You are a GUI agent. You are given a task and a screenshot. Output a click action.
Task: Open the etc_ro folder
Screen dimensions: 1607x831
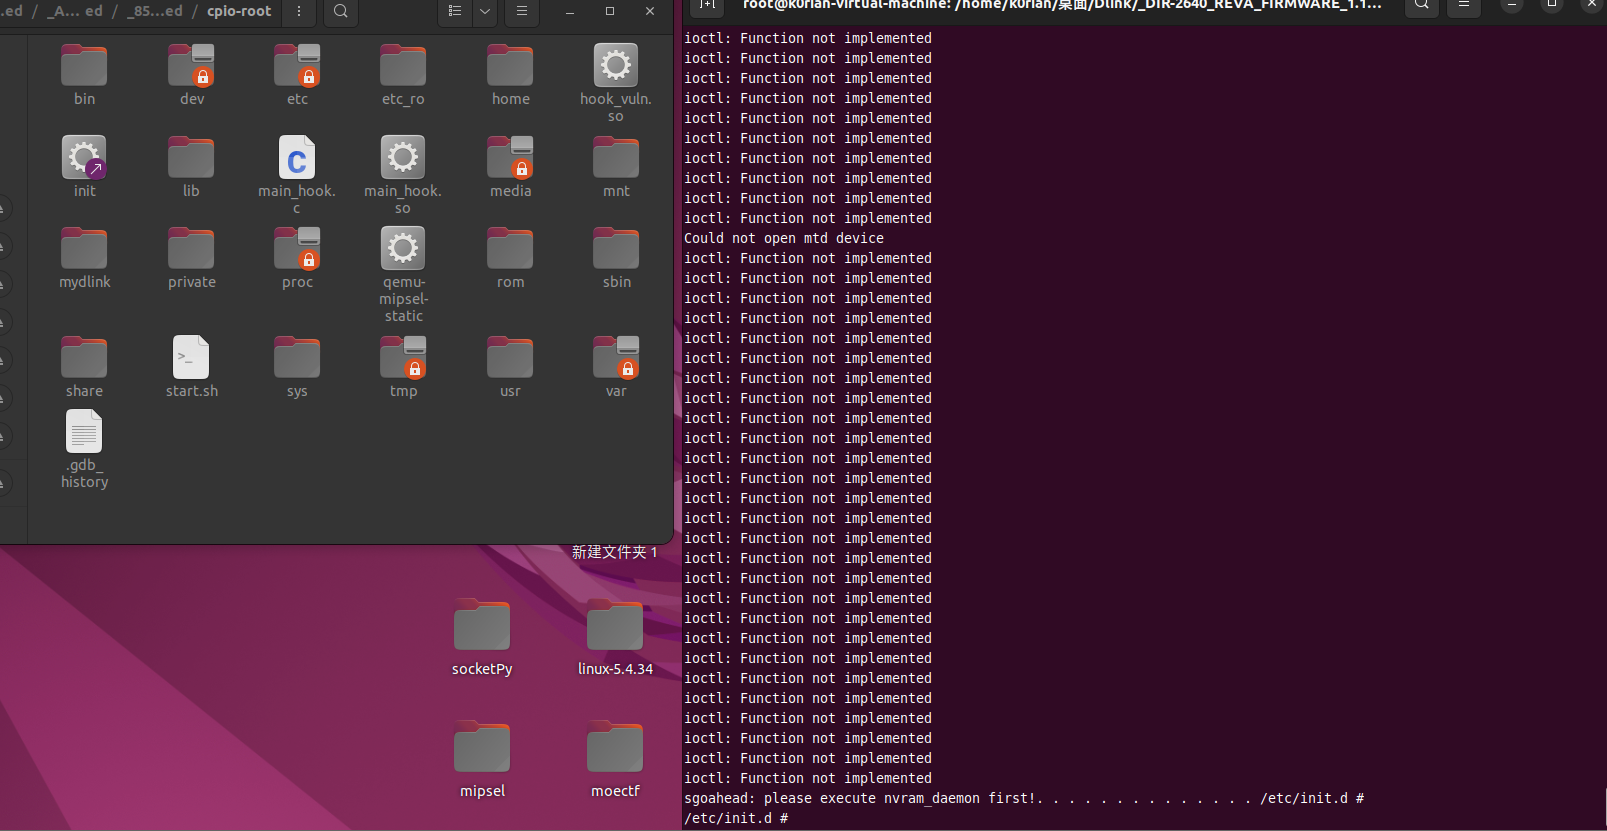[403, 74]
